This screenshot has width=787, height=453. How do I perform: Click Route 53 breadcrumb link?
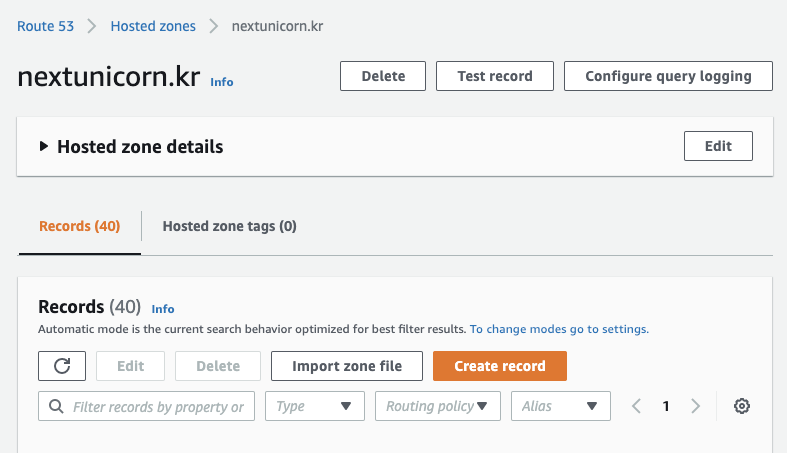tap(45, 26)
